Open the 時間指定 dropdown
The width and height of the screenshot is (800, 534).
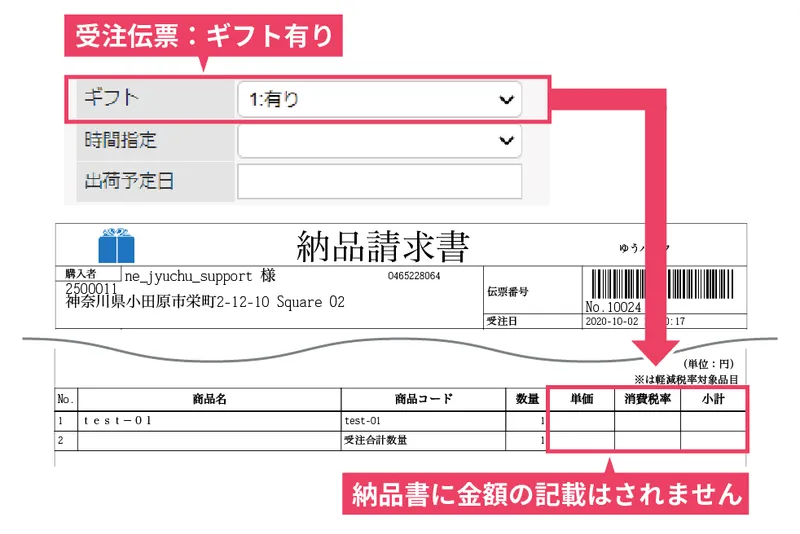pyautogui.click(x=380, y=141)
